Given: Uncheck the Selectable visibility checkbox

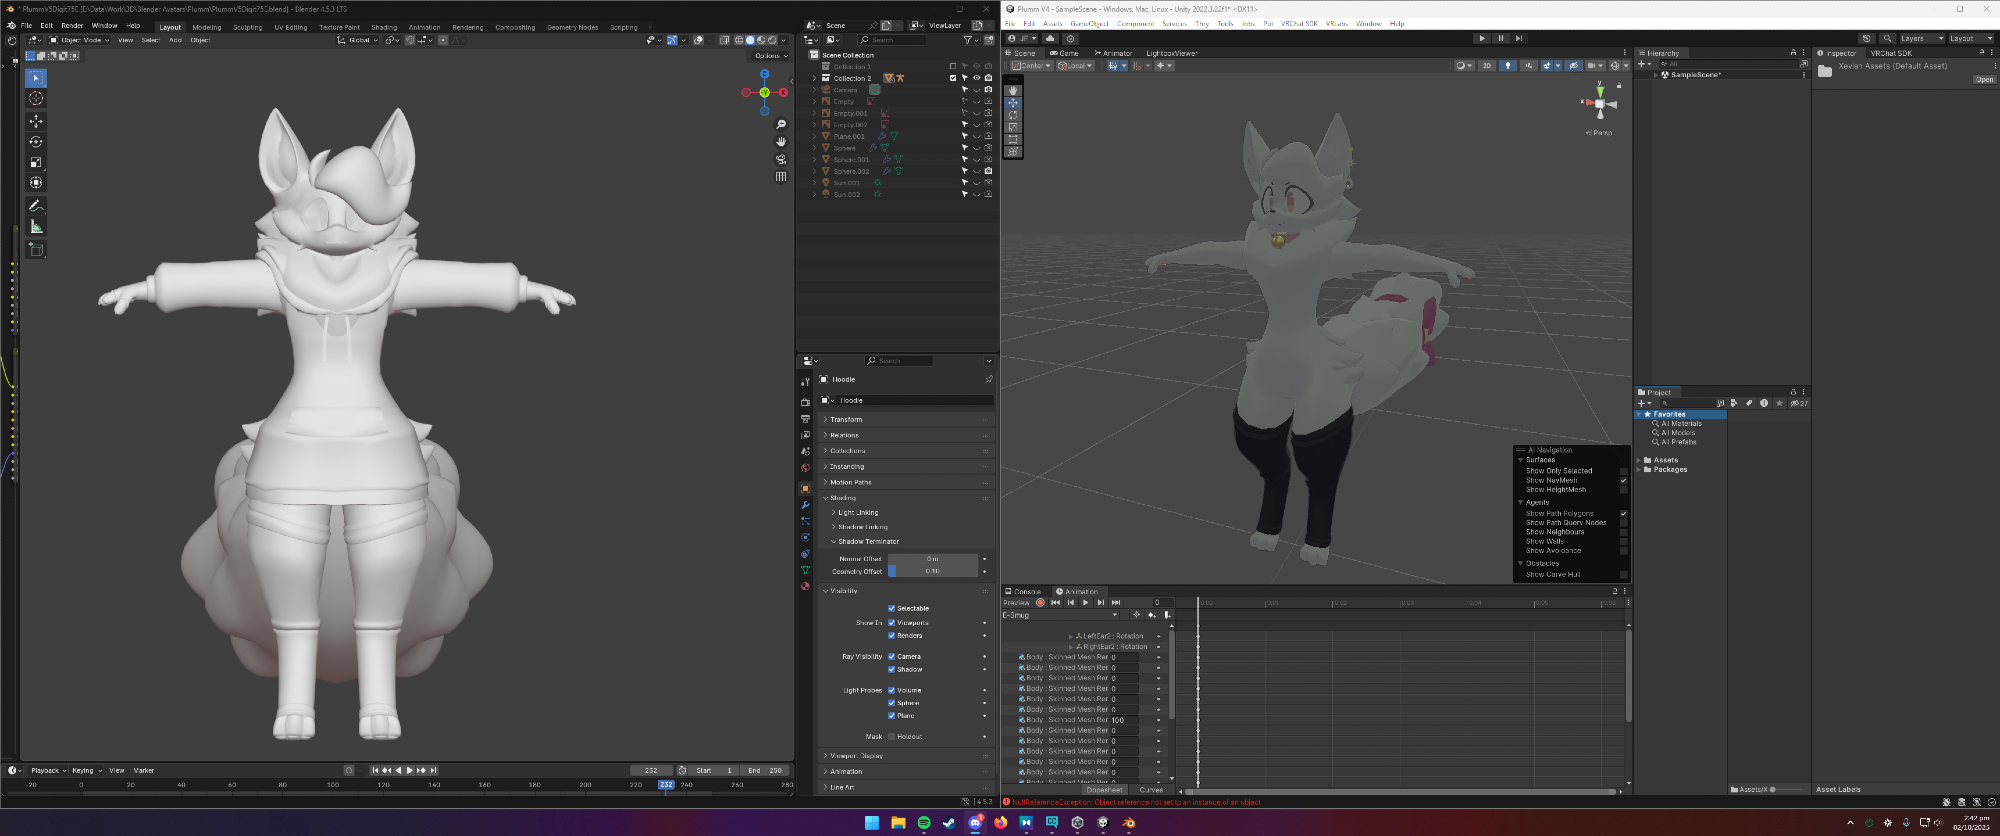Looking at the screenshot, I should click(891, 608).
